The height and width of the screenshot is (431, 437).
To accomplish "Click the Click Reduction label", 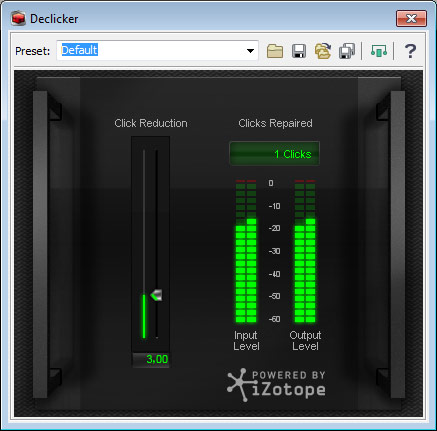I will (151, 123).
